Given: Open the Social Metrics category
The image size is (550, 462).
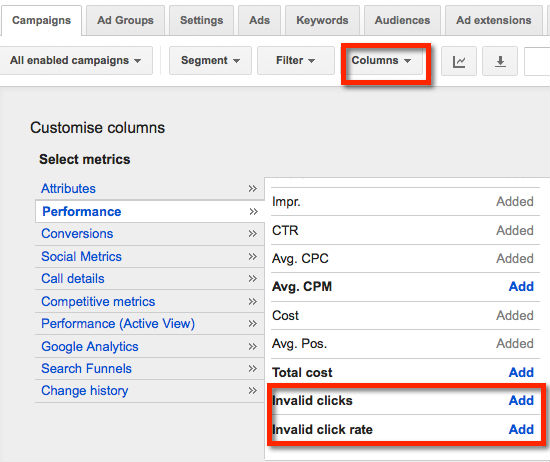Looking at the screenshot, I should [81, 256].
